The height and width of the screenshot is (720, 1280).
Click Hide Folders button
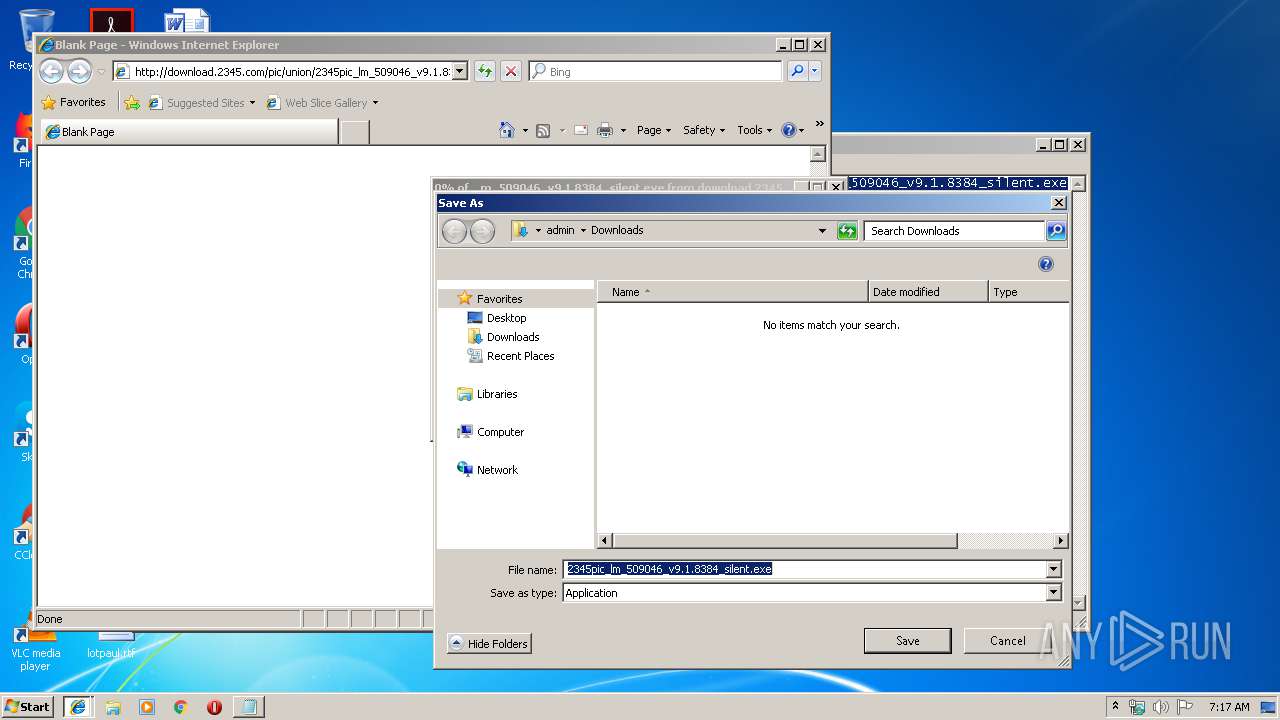pyautogui.click(x=489, y=643)
